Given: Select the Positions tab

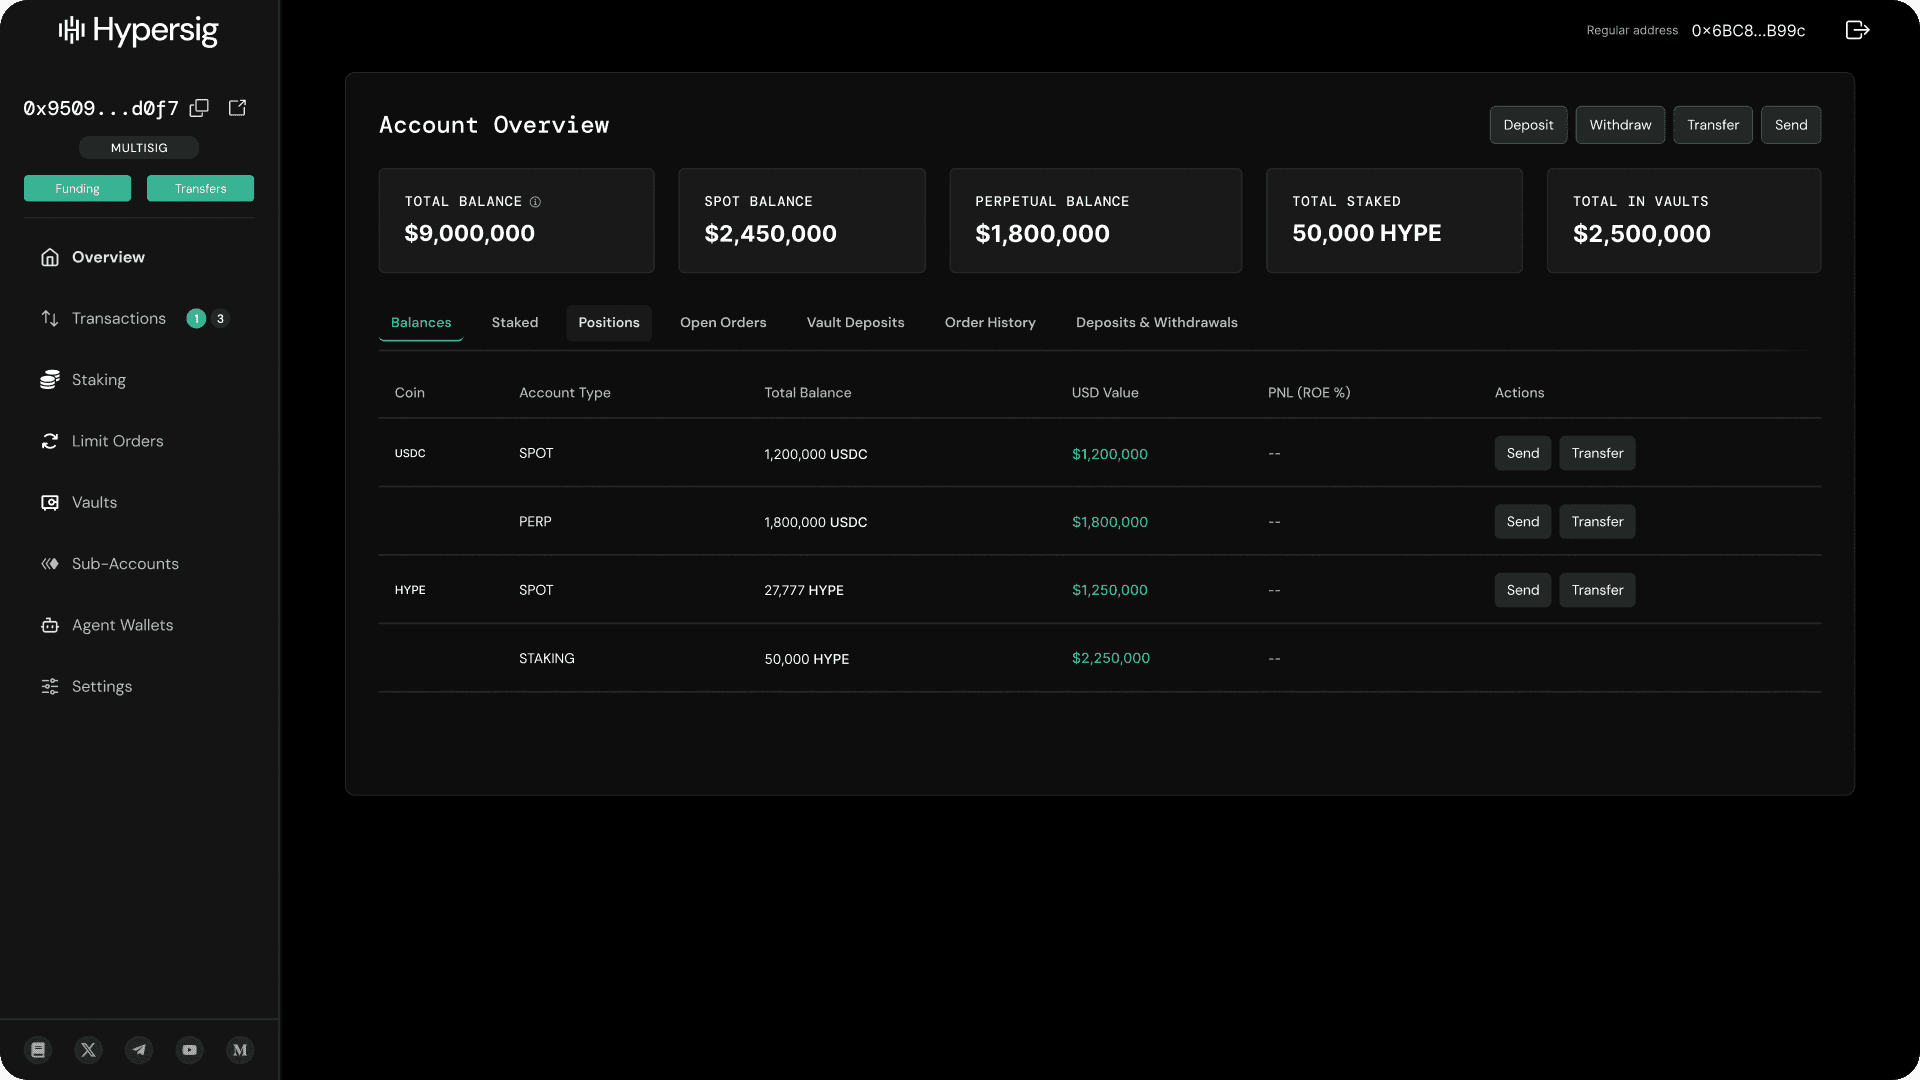Looking at the screenshot, I should click(x=608, y=322).
